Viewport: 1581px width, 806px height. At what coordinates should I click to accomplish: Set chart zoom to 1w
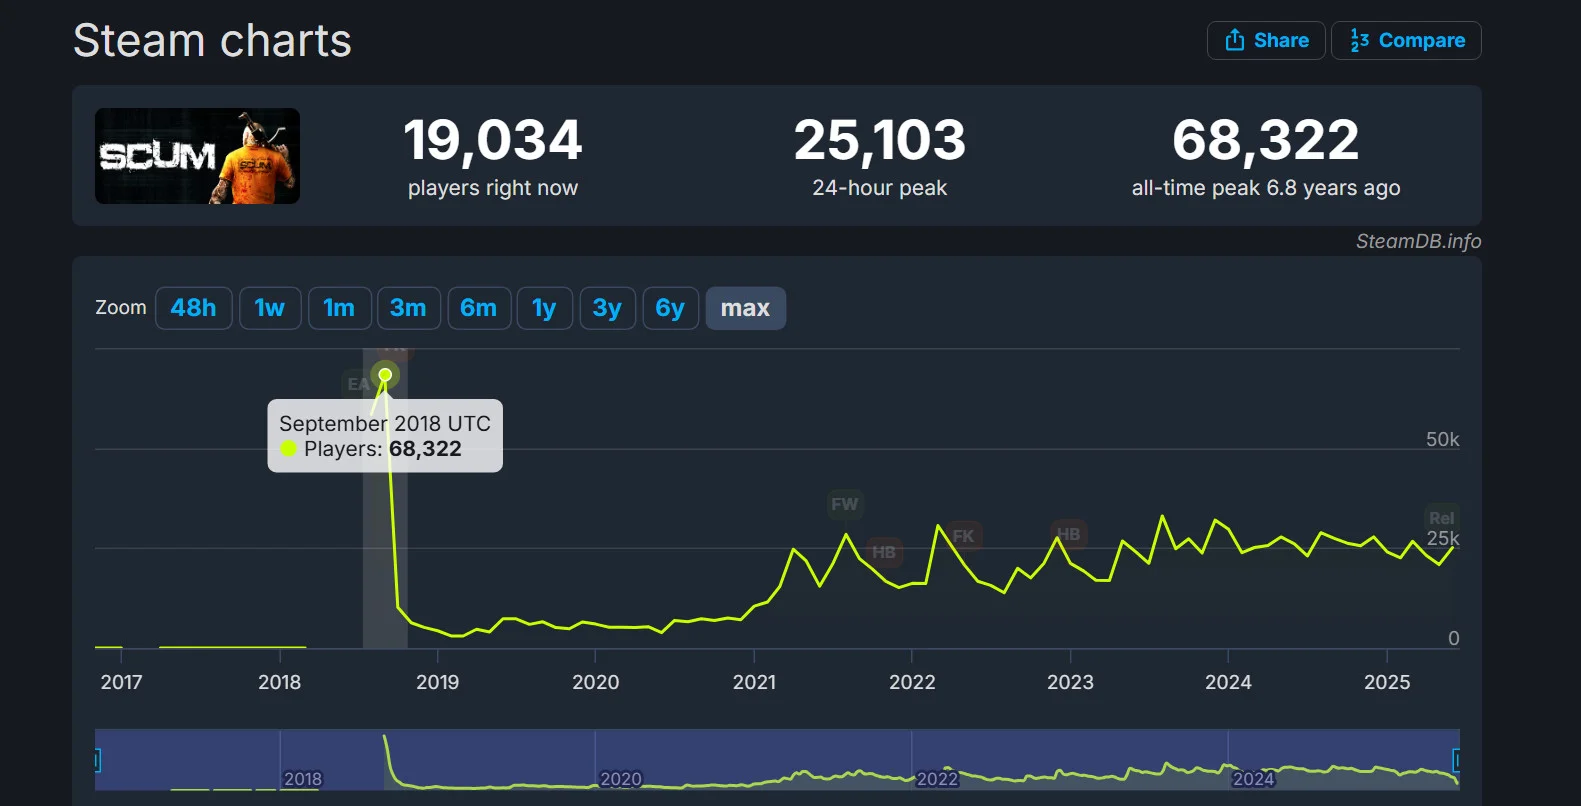[270, 308]
